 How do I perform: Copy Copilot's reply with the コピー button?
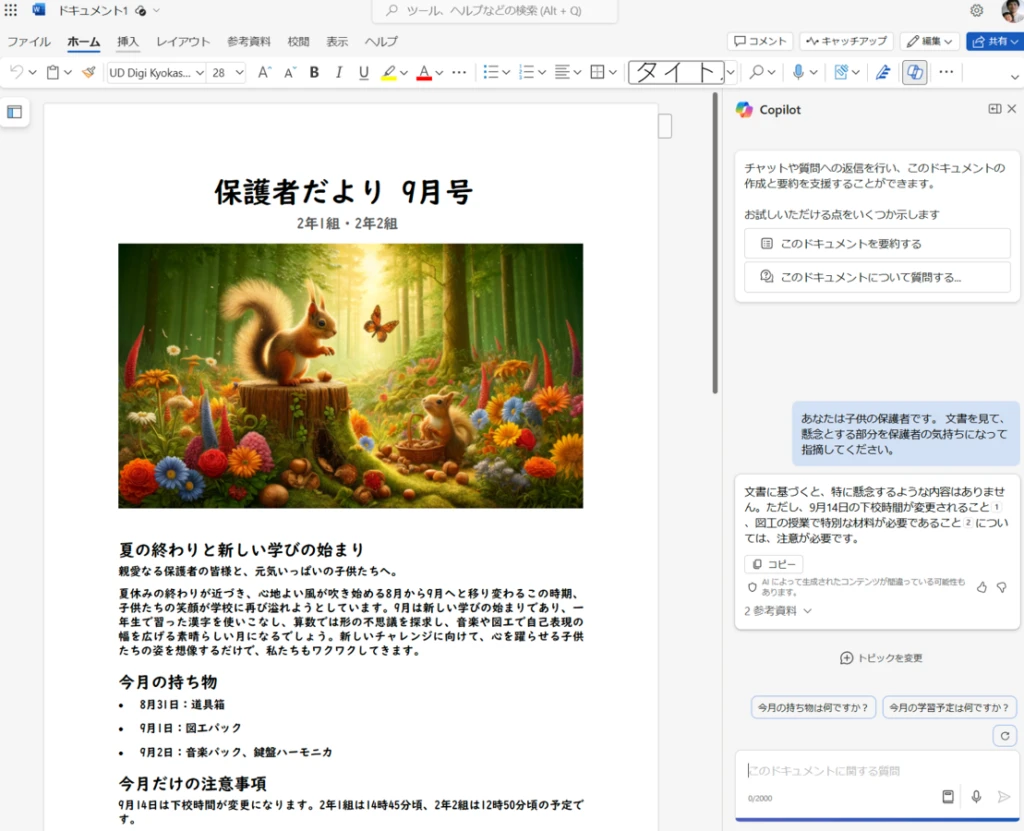[773, 563]
